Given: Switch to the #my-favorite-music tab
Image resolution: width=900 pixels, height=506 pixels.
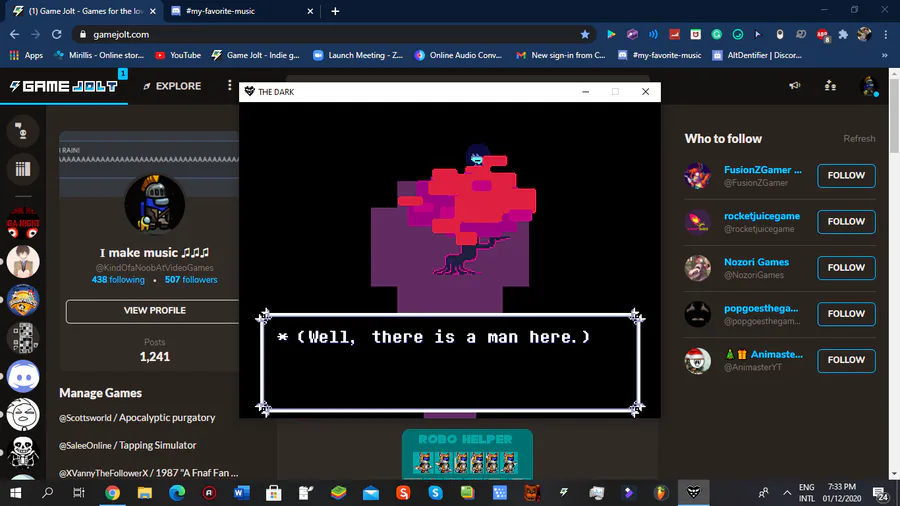Looking at the screenshot, I should (242, 11).
